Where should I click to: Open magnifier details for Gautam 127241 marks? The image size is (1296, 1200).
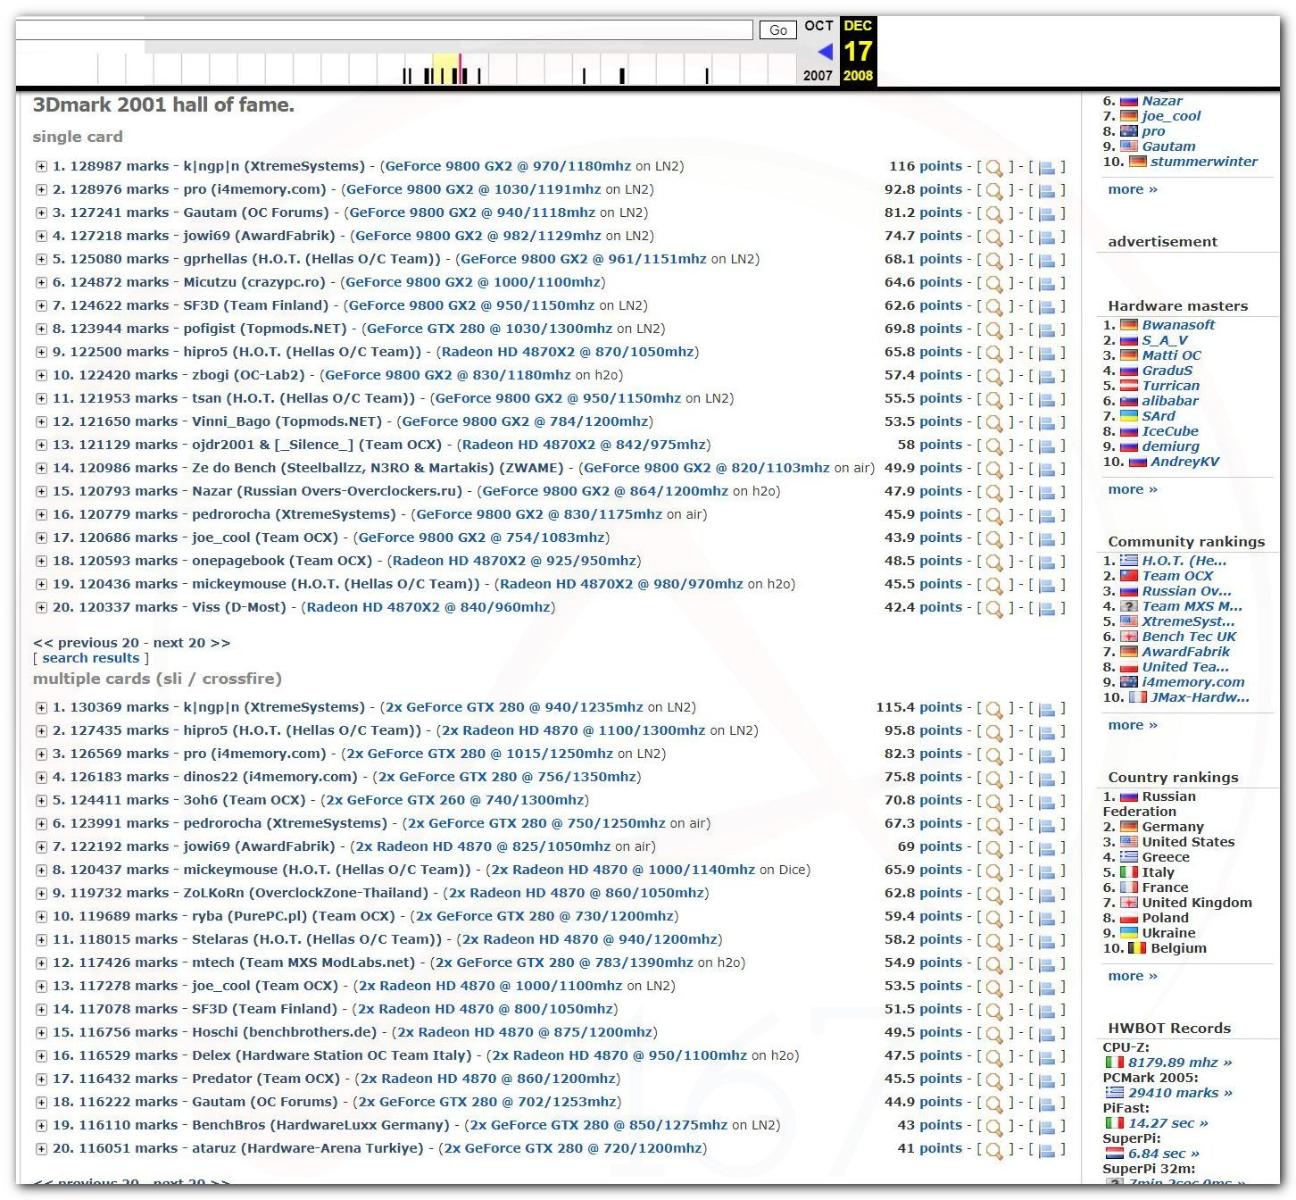pos(994,213)
